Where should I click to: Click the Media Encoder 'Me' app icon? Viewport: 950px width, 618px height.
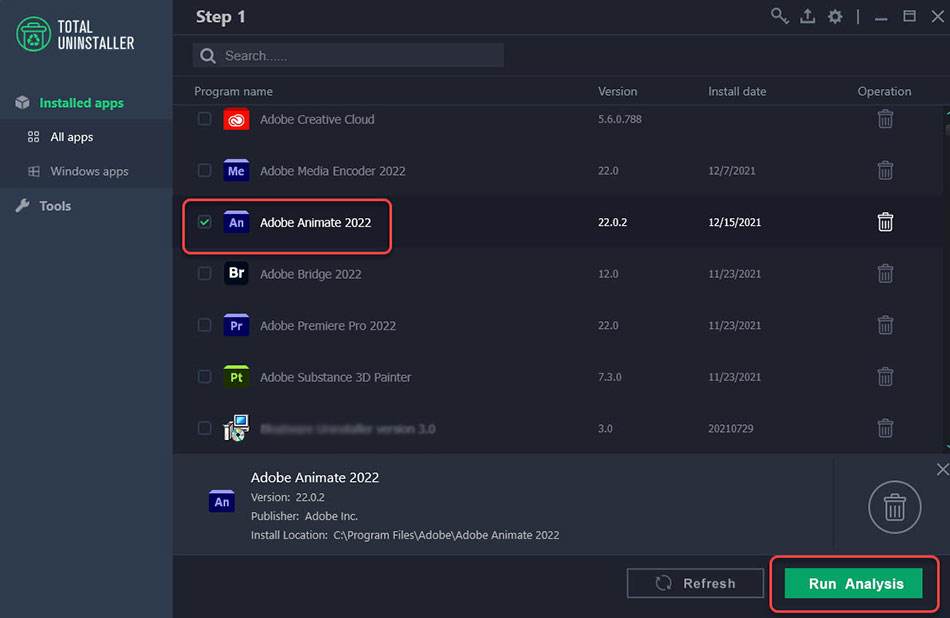click(236, 170)
